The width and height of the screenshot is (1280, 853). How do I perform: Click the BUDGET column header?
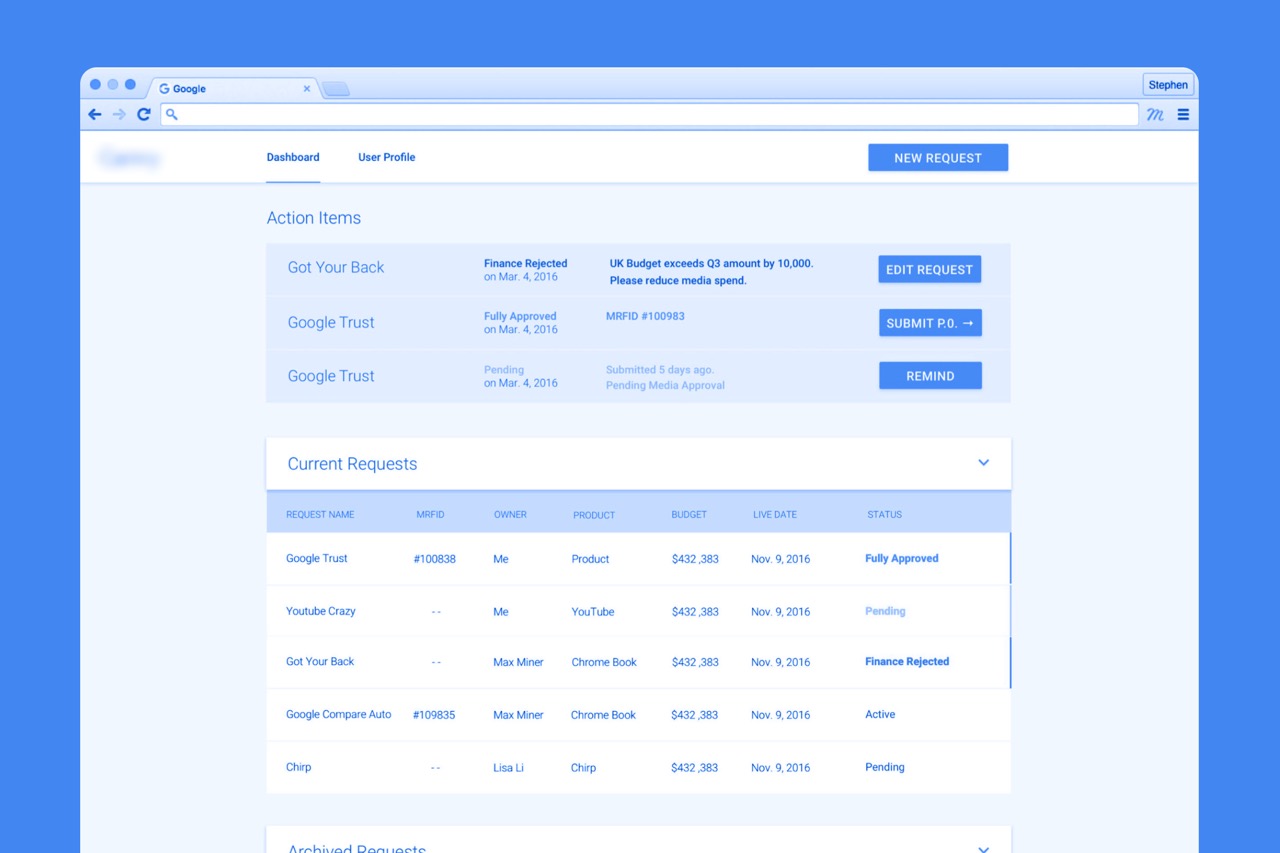click(689, 515)
